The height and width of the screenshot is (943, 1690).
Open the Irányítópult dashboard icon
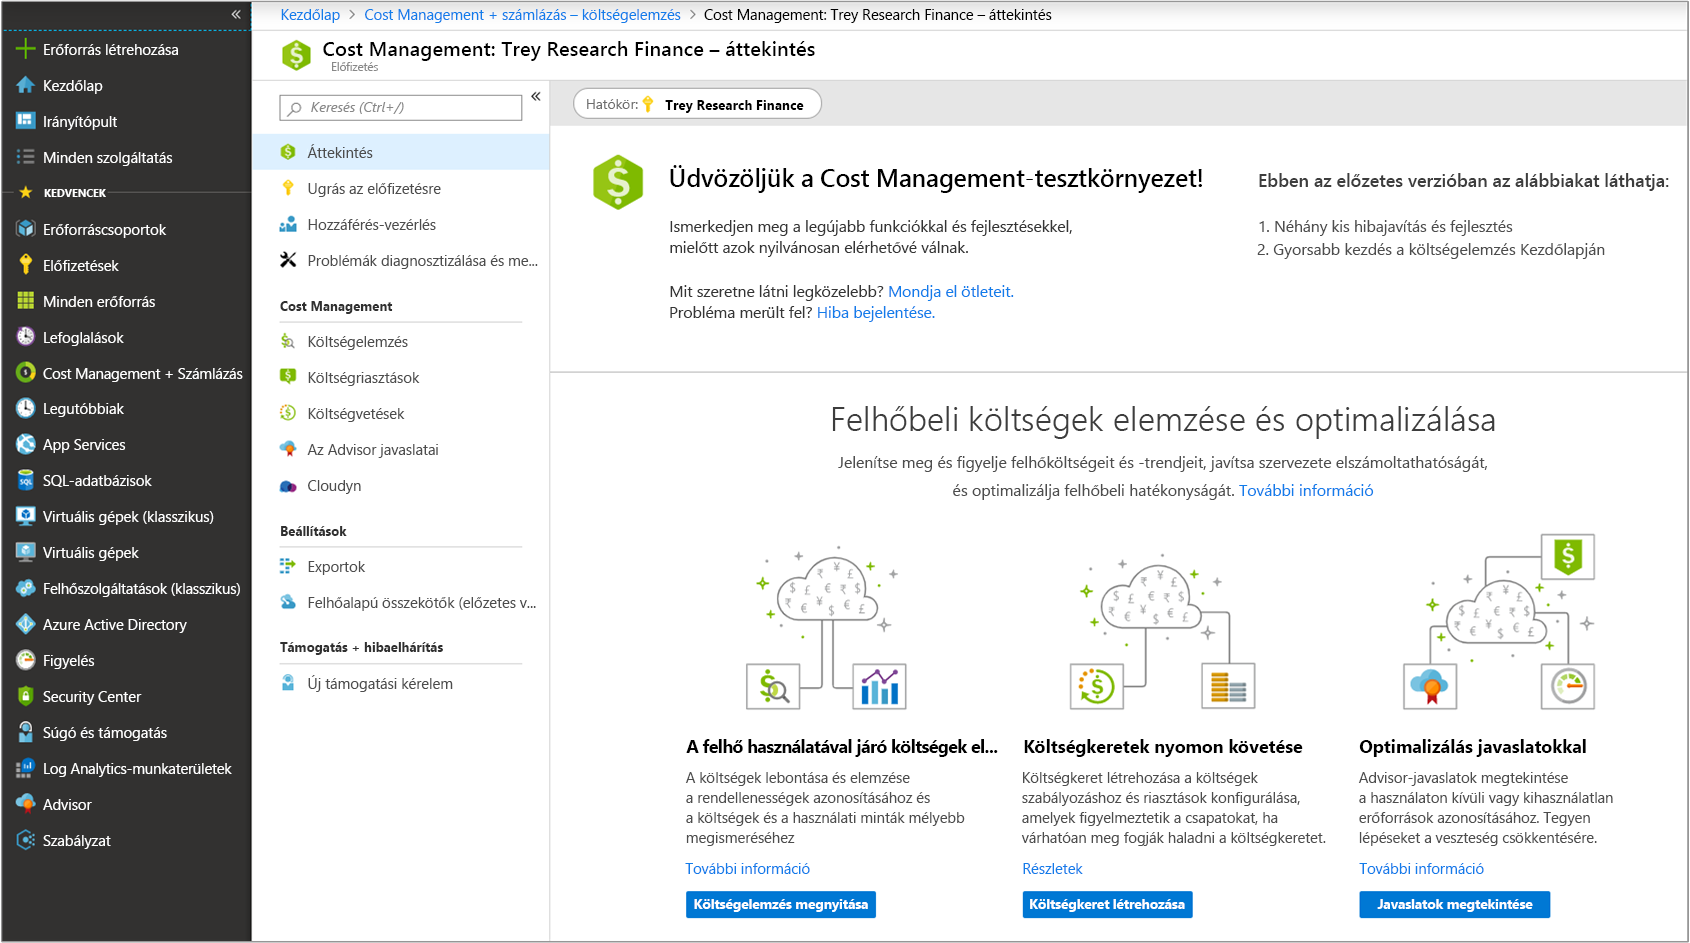pyautogui.click(x=25, y=121)
